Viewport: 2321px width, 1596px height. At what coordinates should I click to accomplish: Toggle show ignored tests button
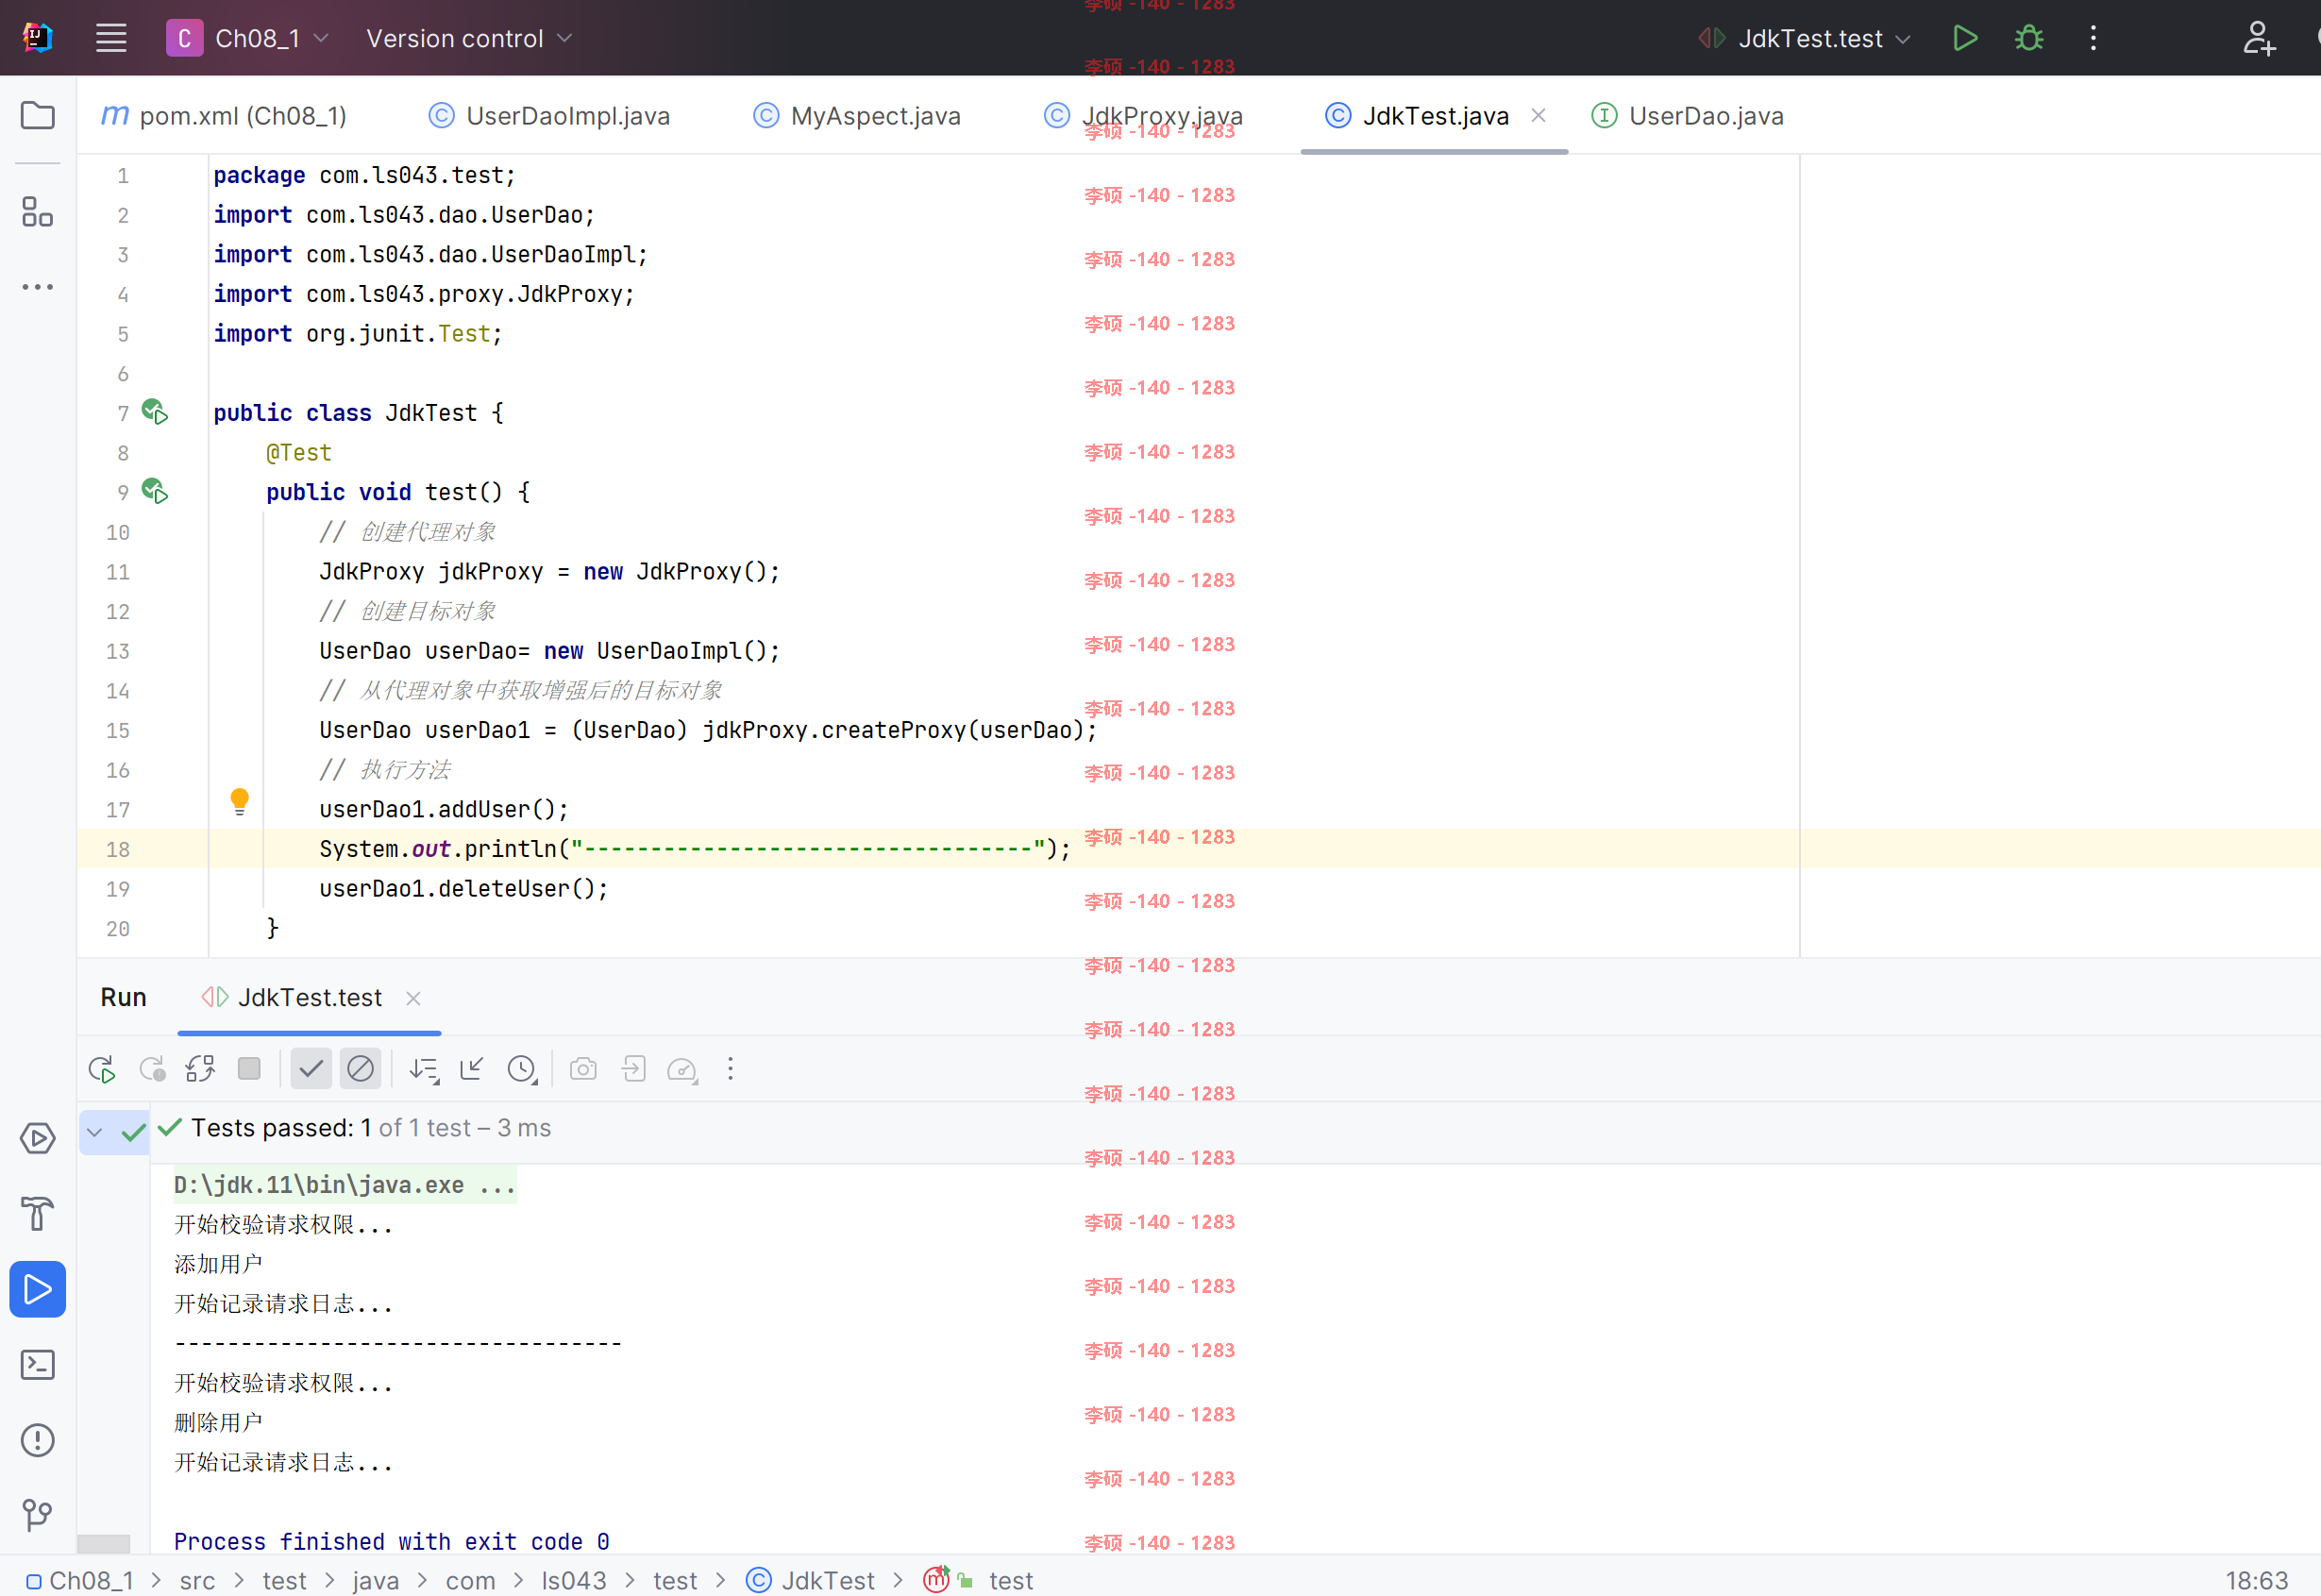[360, 1069]
